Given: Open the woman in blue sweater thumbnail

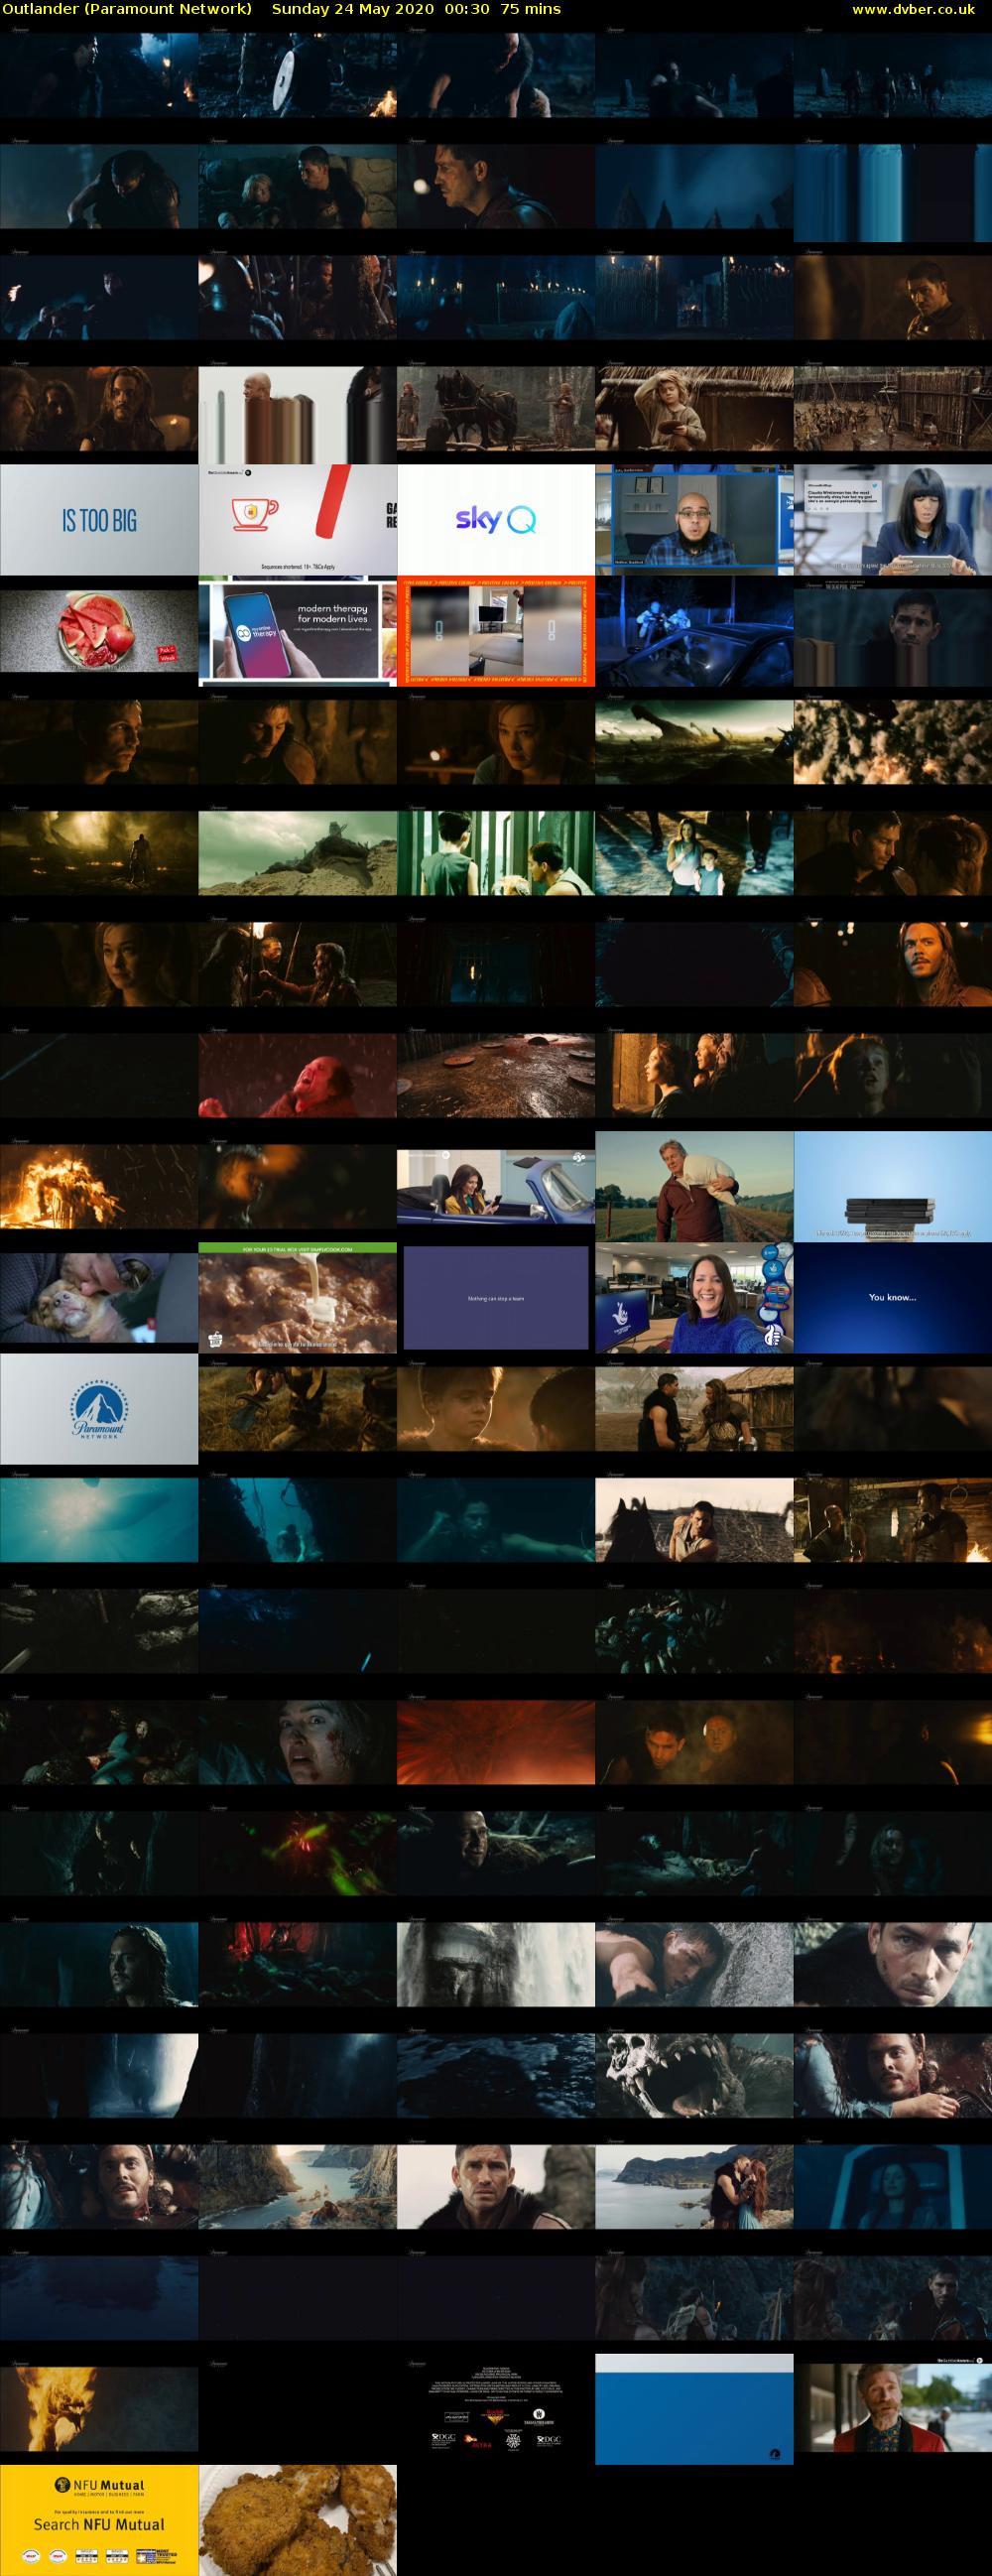Looking at the screenshot, I should pyautogui.click(x=694, y=1298).
